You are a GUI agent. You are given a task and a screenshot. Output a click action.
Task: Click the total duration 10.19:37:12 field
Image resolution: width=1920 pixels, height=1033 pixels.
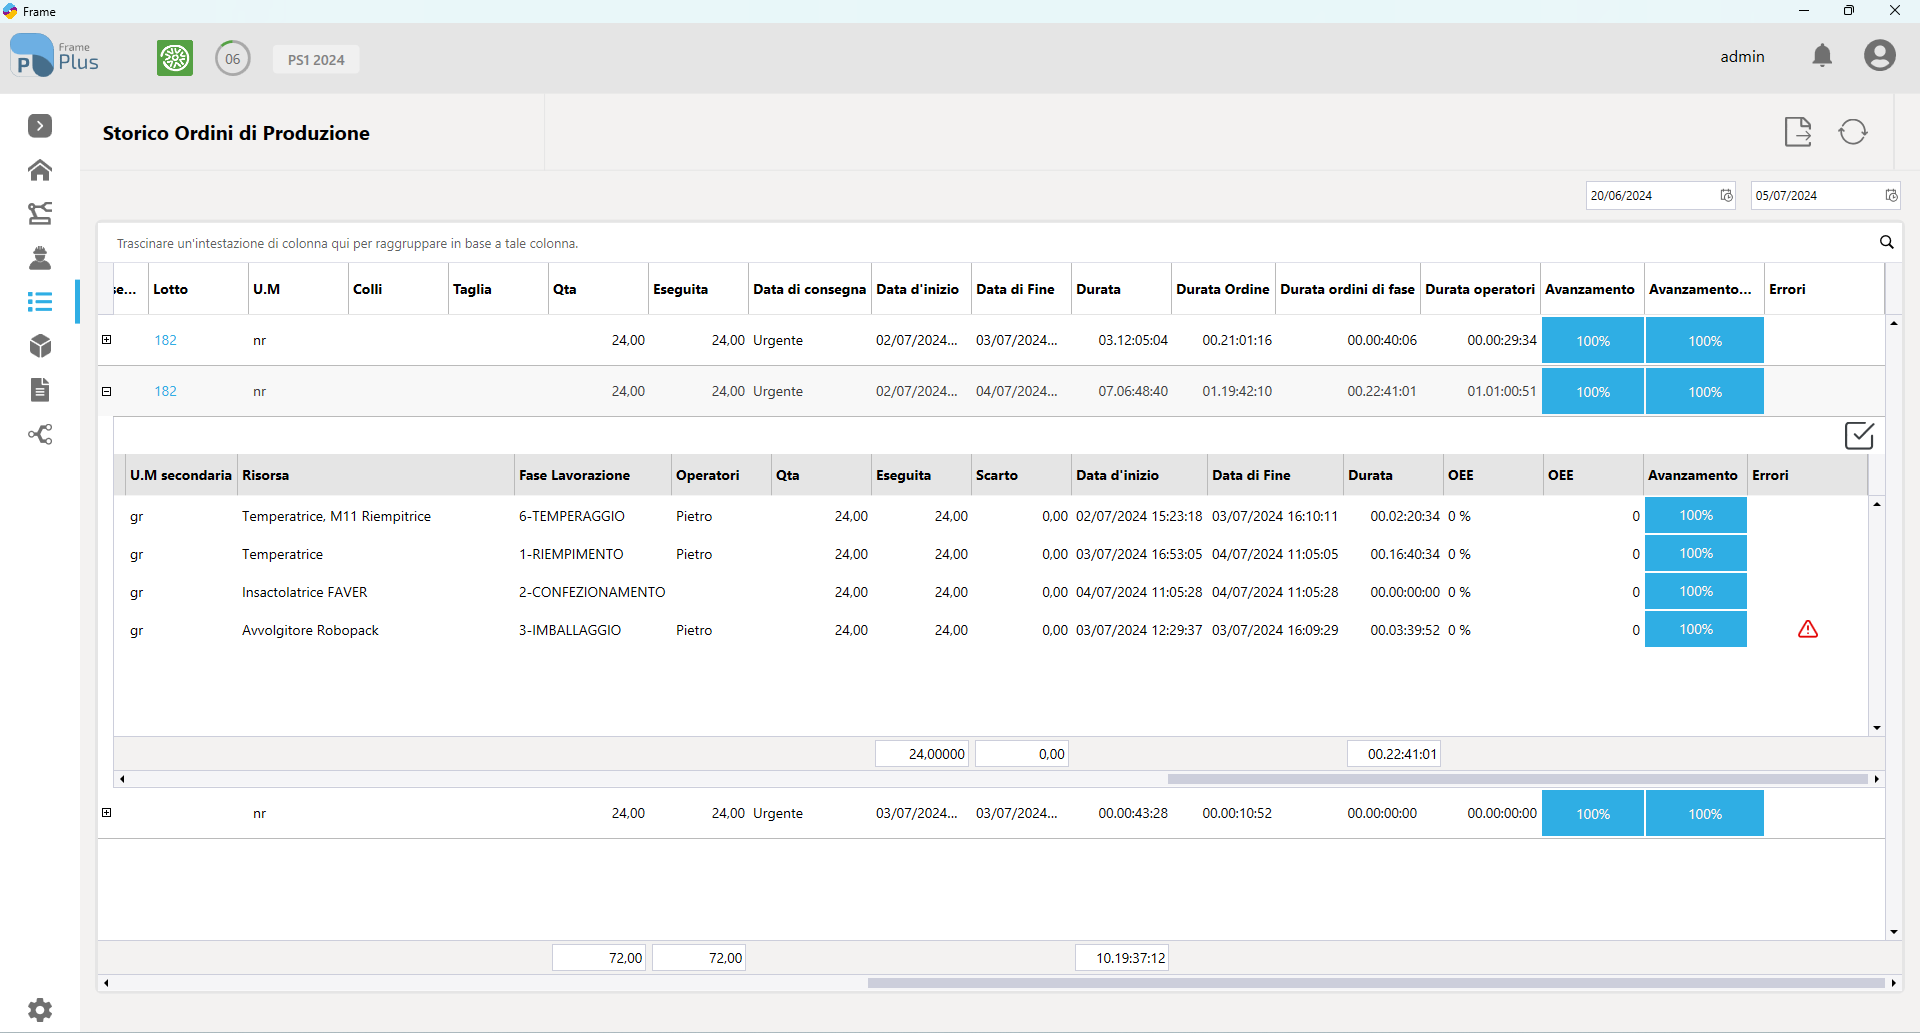[1122, 958]
